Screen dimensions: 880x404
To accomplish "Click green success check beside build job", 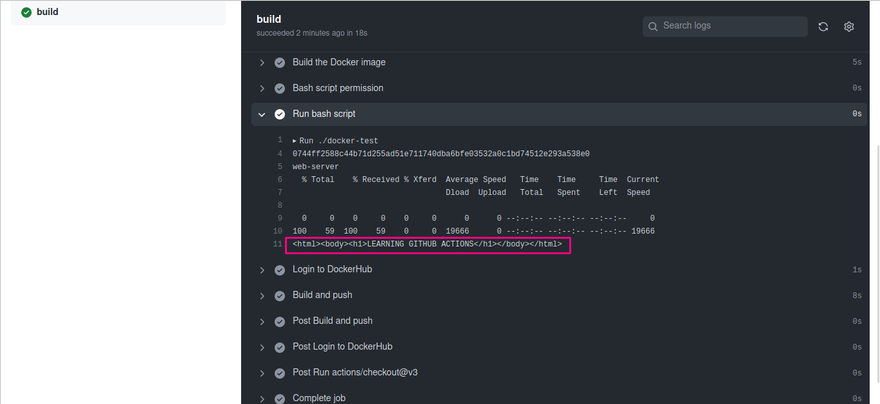I will [x=26, y=12].
